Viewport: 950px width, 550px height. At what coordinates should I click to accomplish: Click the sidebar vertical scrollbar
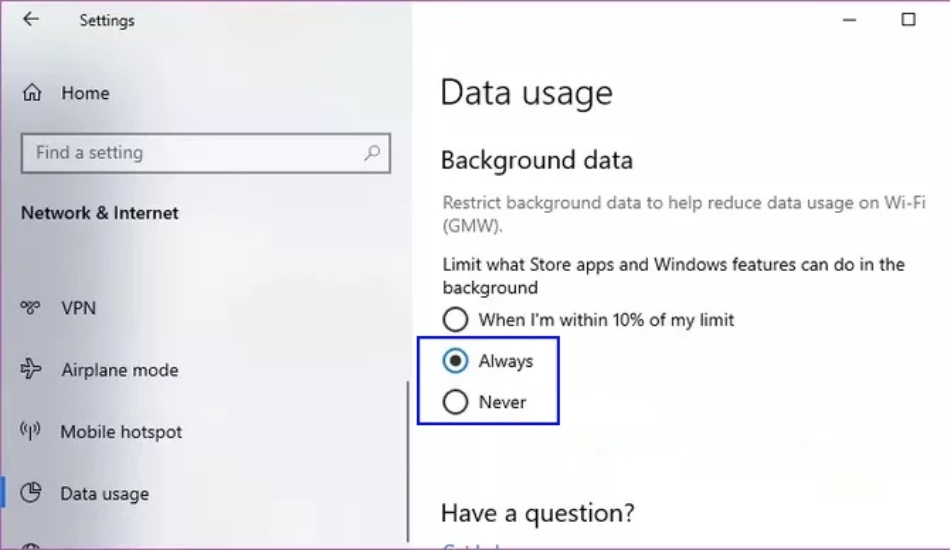tap(408, 462)
